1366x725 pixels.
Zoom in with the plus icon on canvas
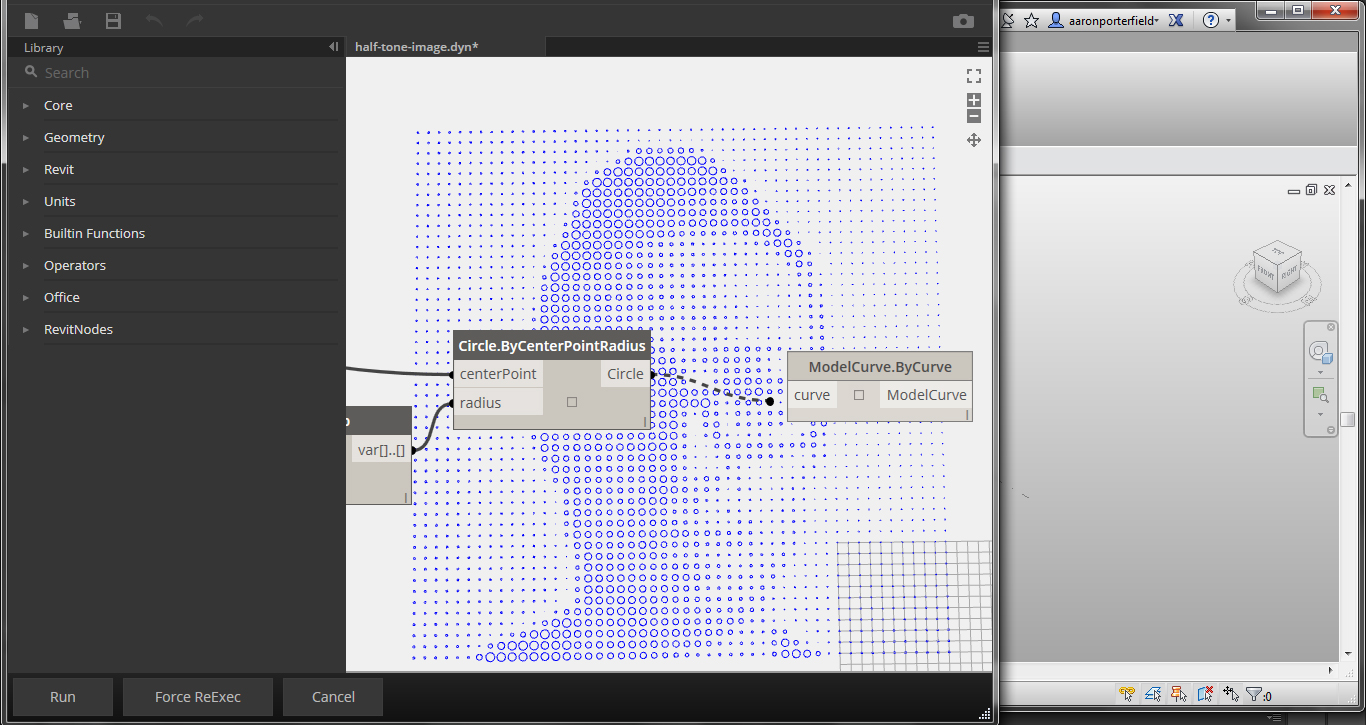pyautogui.click(x=974, y=100)
